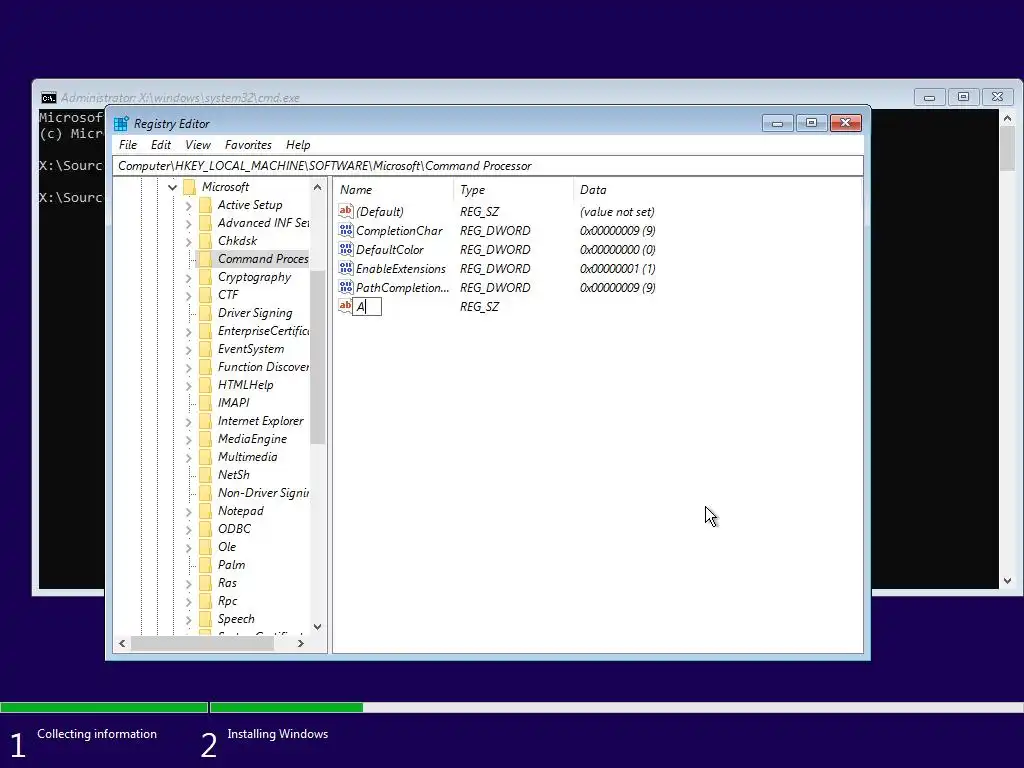Click the Microsoft folder icon in tree
1024x768 pixels.
point(189,187)
